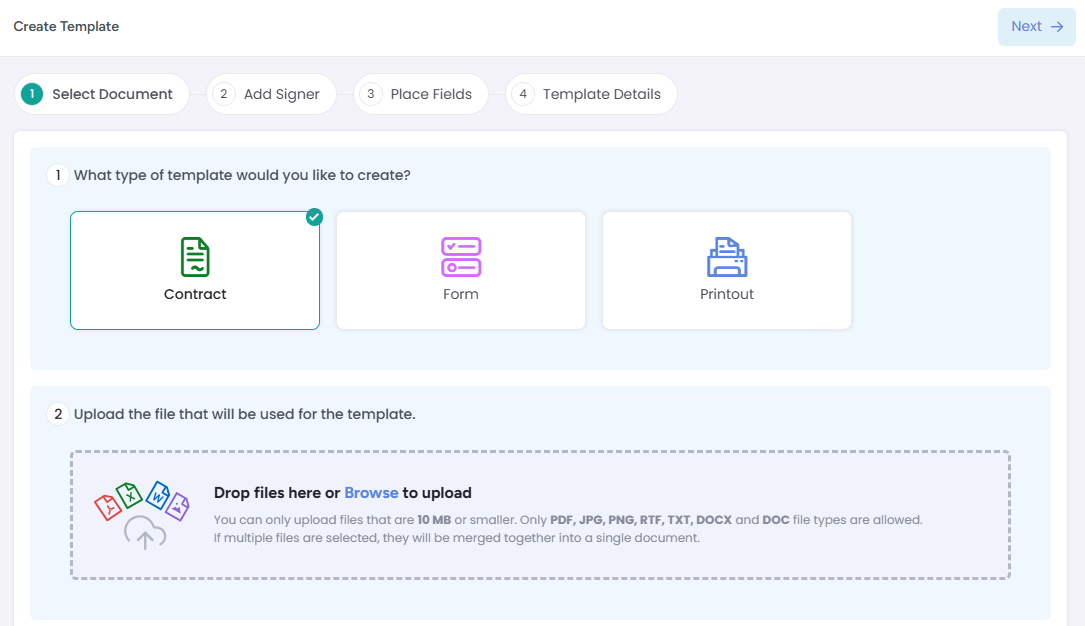Click step number 4 circle

(523, 94)
